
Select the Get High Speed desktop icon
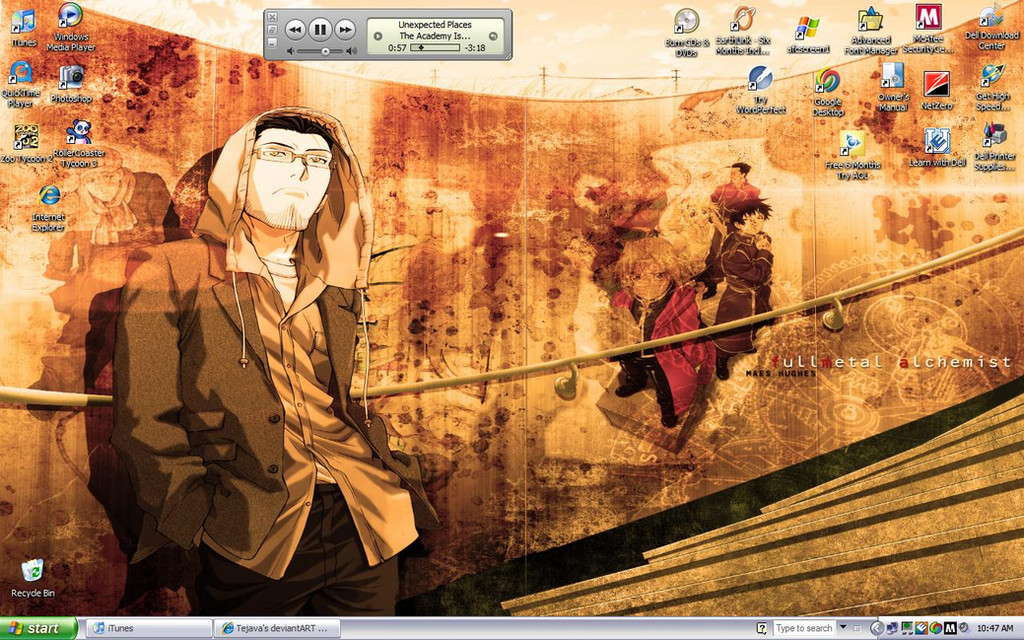(993, 87)
